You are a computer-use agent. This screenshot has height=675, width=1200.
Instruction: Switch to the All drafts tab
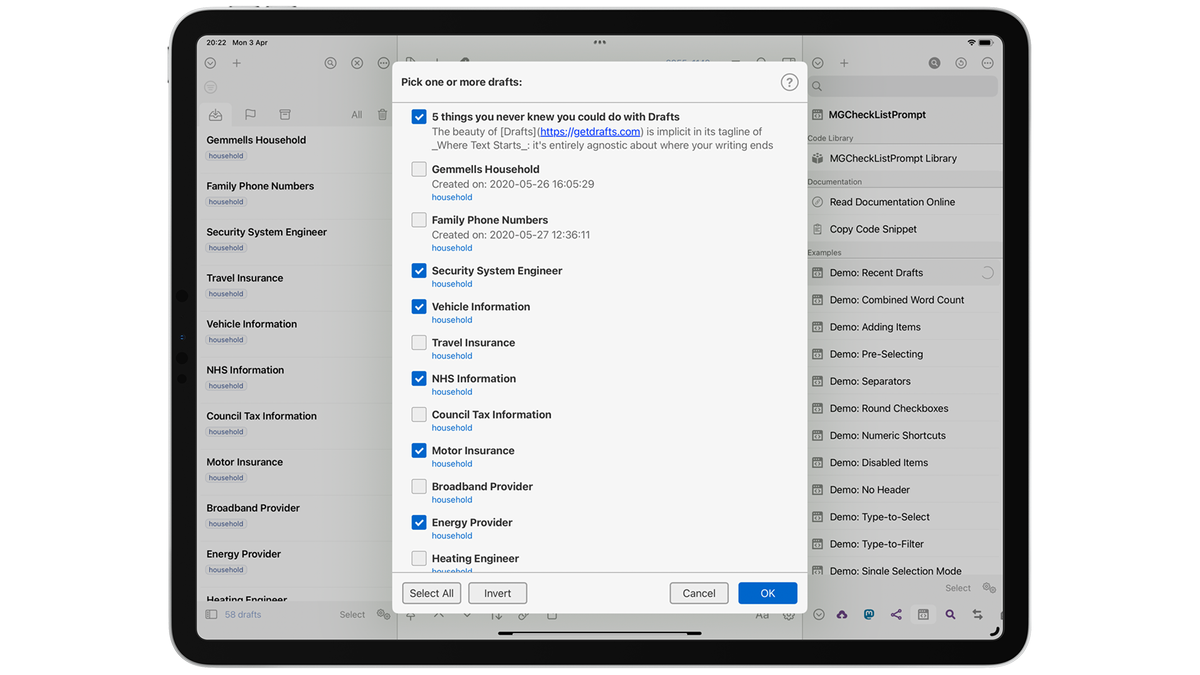coord(356,115)
